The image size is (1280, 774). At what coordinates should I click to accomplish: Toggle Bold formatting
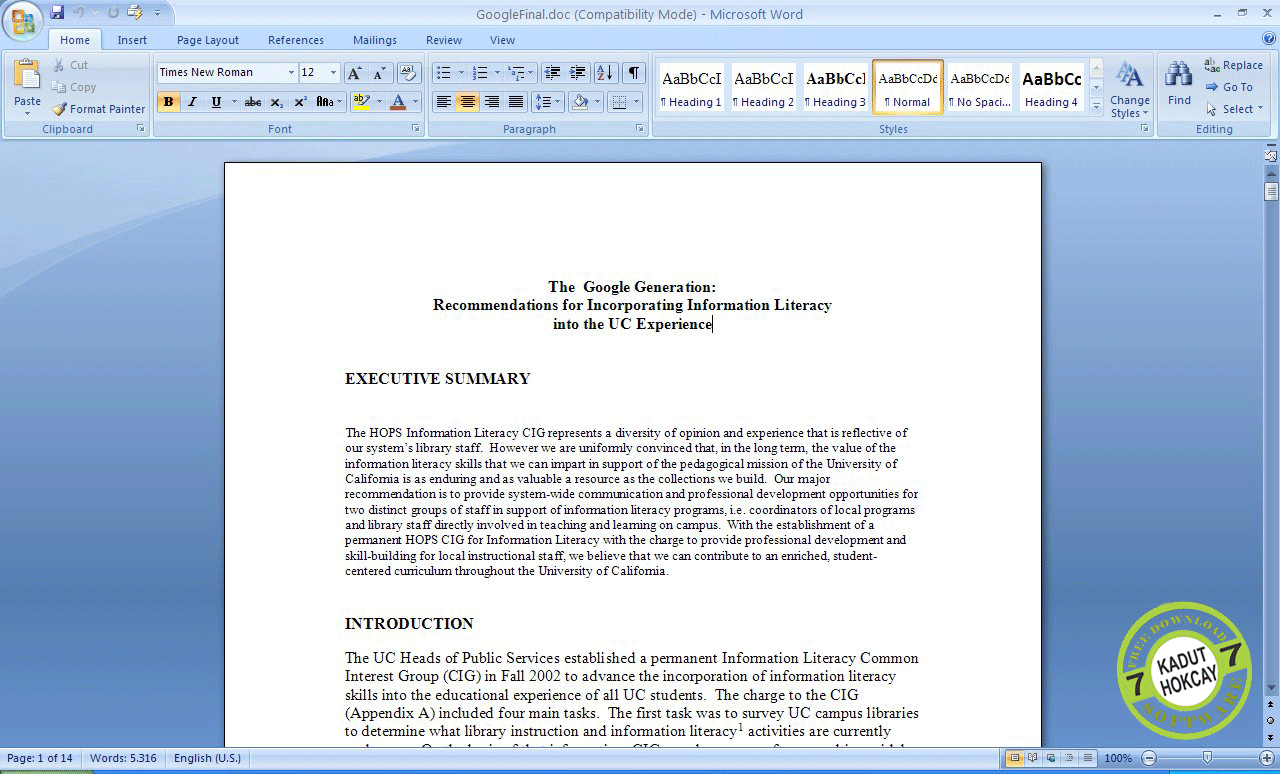click(x=169, y=102)
